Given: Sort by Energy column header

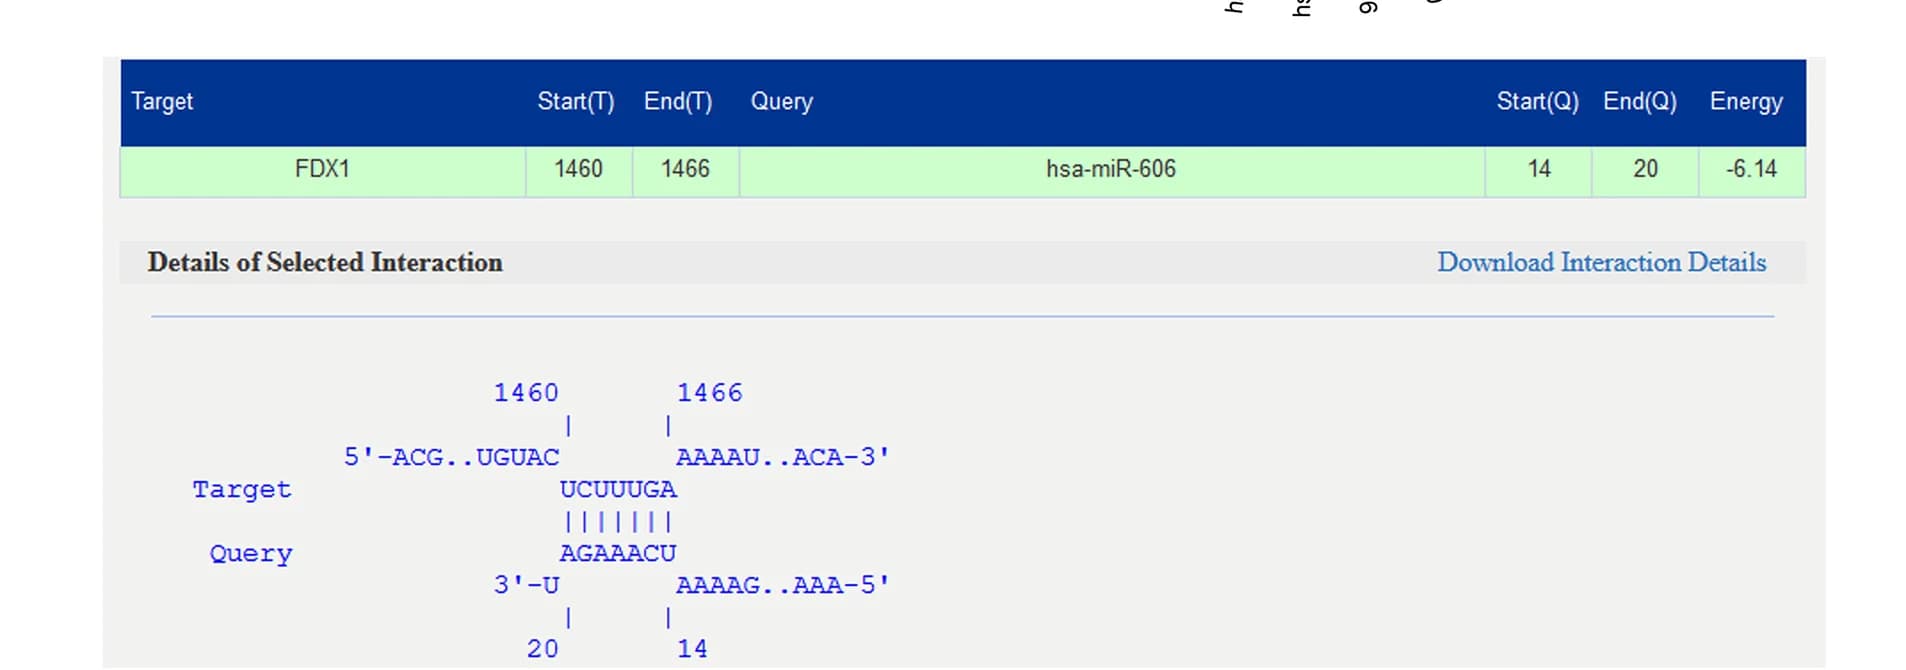Looking at the screenshot, I should [x=1746, y=101].
